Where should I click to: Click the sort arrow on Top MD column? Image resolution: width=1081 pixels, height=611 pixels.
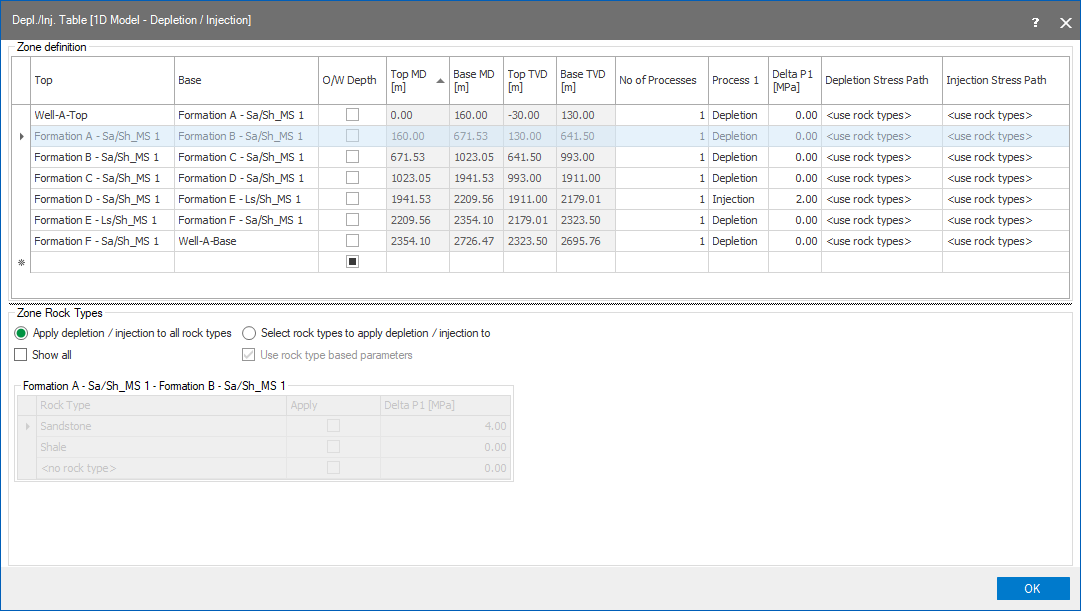tap(441, 80)
